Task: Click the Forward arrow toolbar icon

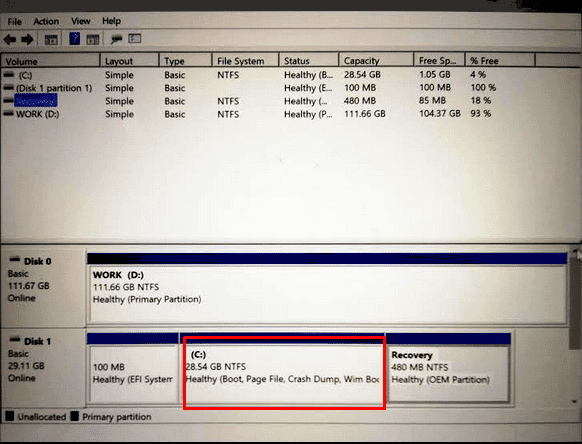Action: [27, 39]
